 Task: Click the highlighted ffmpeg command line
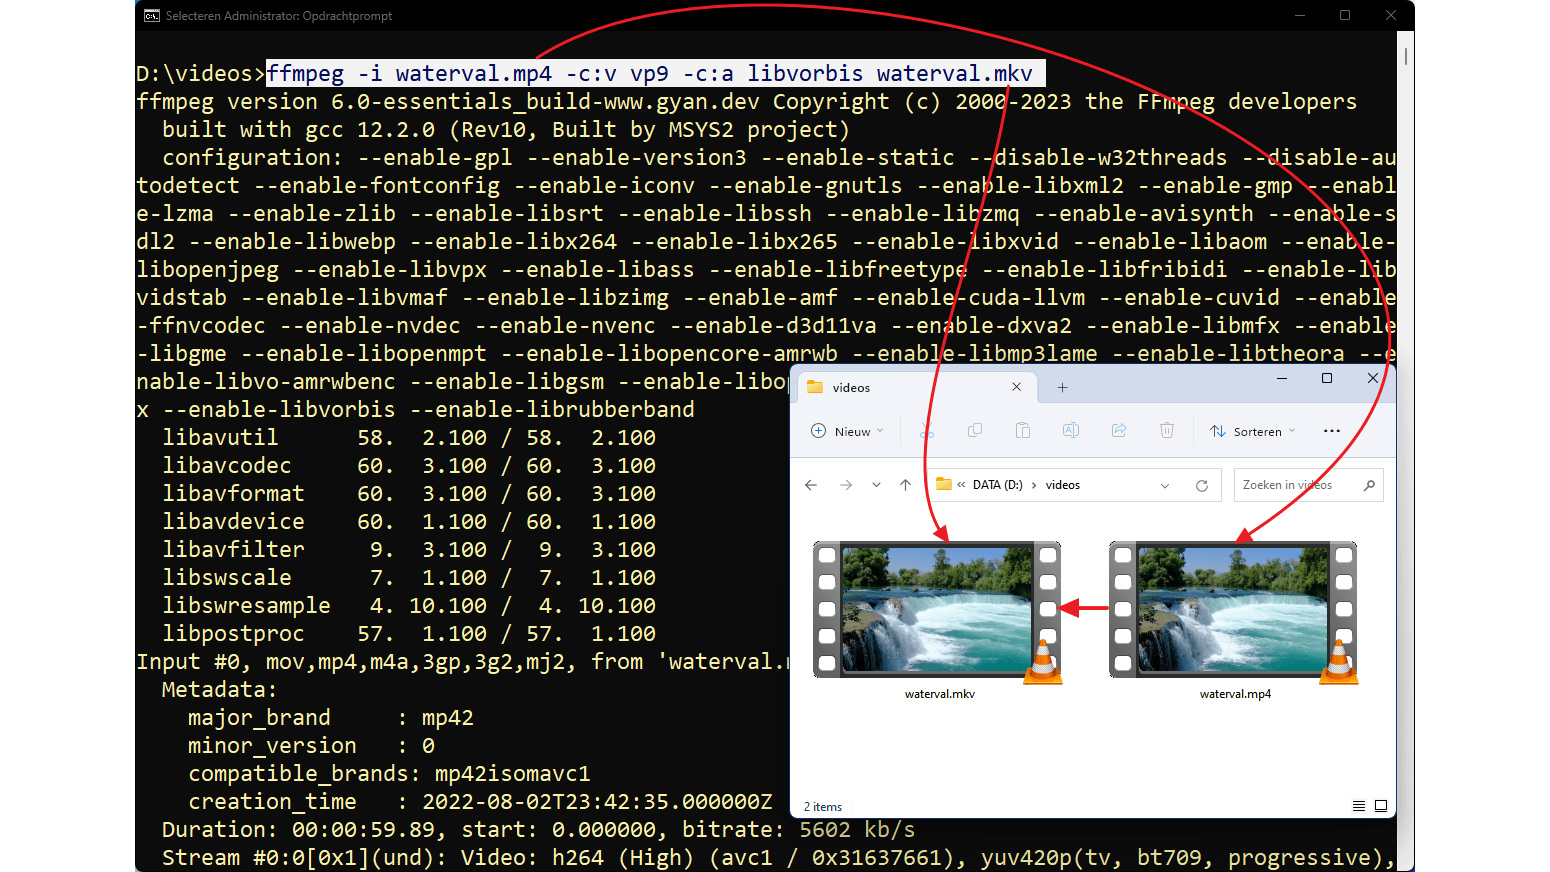655,74
